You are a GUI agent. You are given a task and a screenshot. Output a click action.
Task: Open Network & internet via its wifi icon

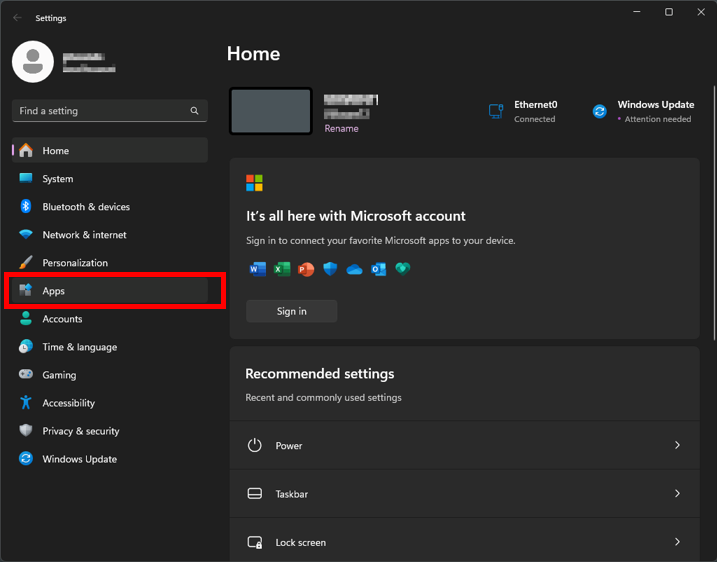pyautogui.click(x=26, y=235)
